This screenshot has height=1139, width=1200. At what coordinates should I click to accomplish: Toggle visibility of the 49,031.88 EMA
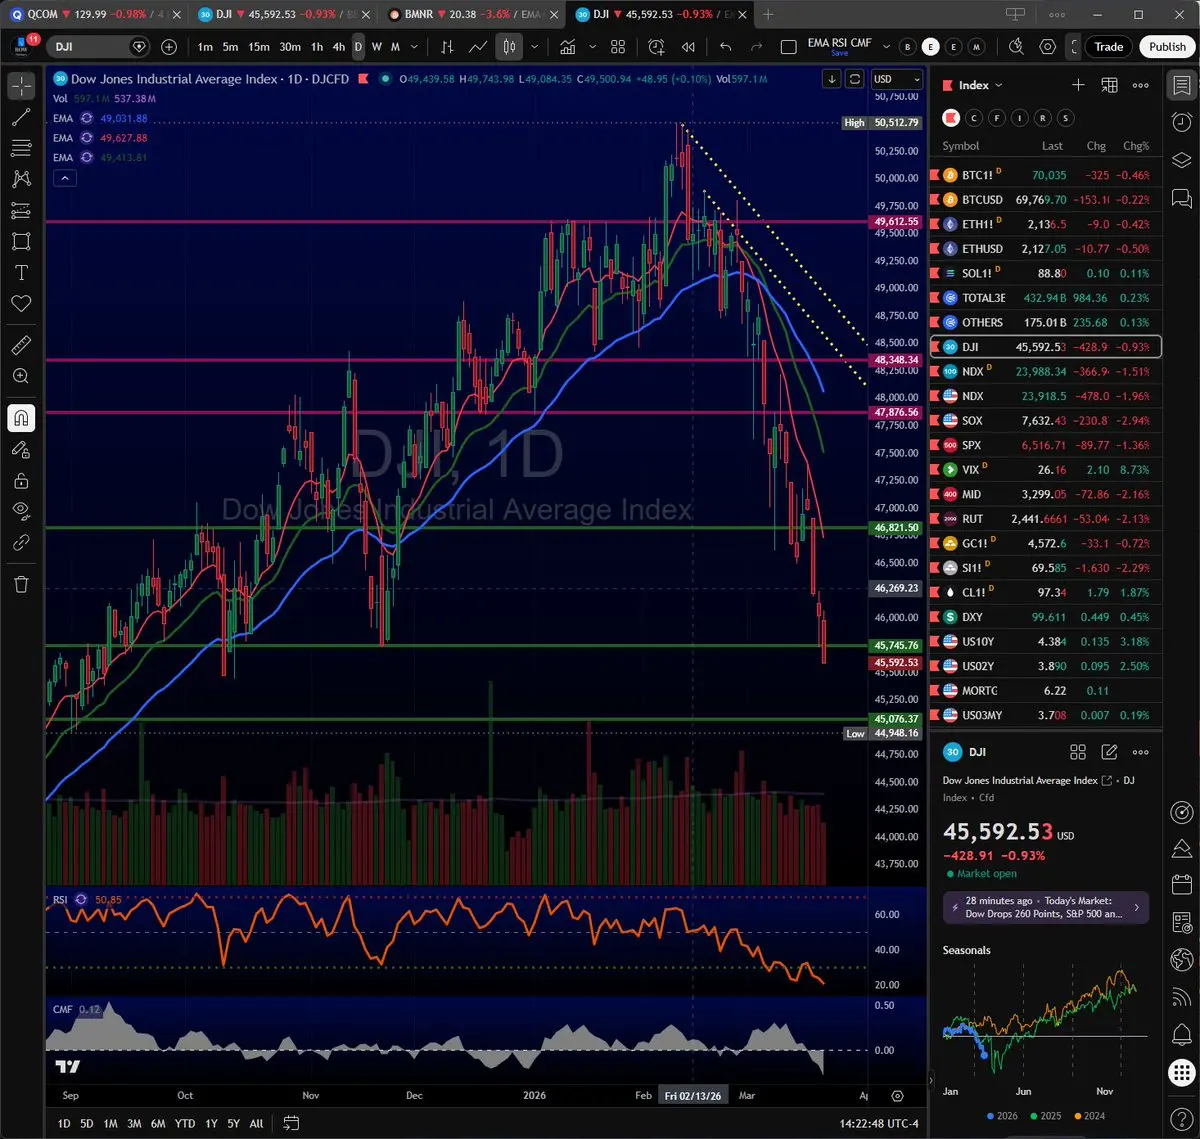tap(86, 118)
